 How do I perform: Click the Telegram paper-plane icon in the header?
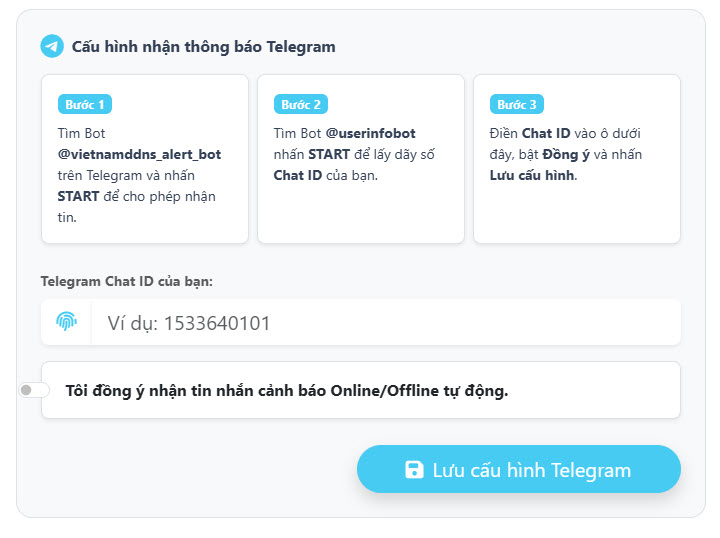tap(52, 46)
